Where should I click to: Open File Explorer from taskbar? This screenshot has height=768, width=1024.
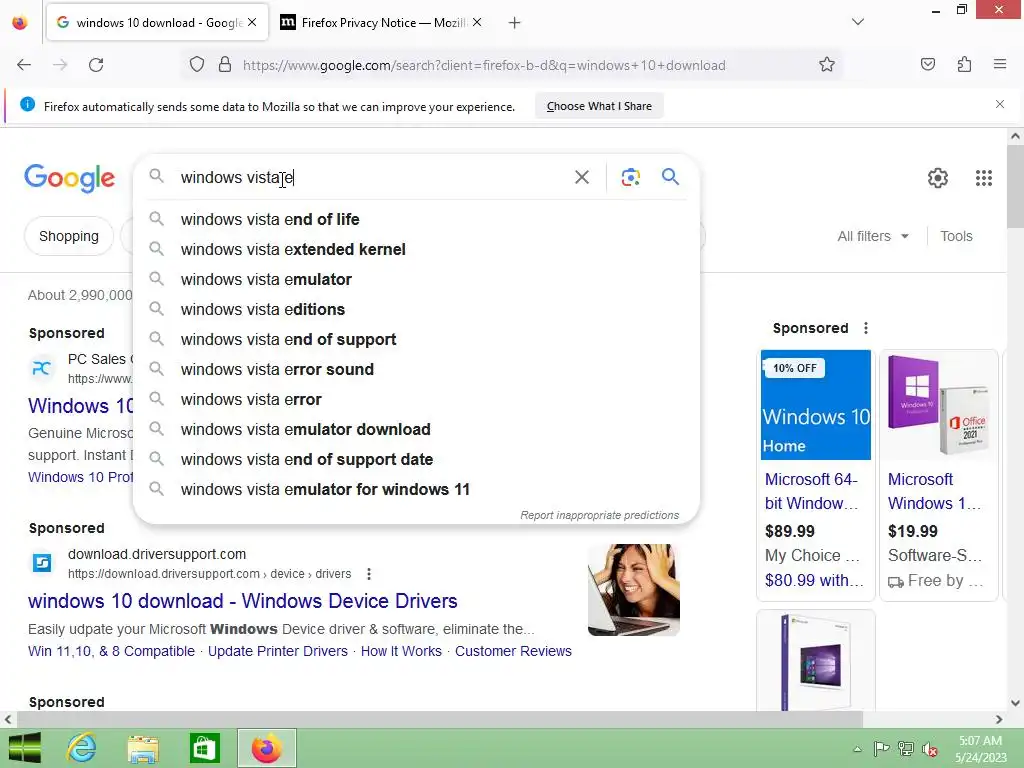click(143, 748)
